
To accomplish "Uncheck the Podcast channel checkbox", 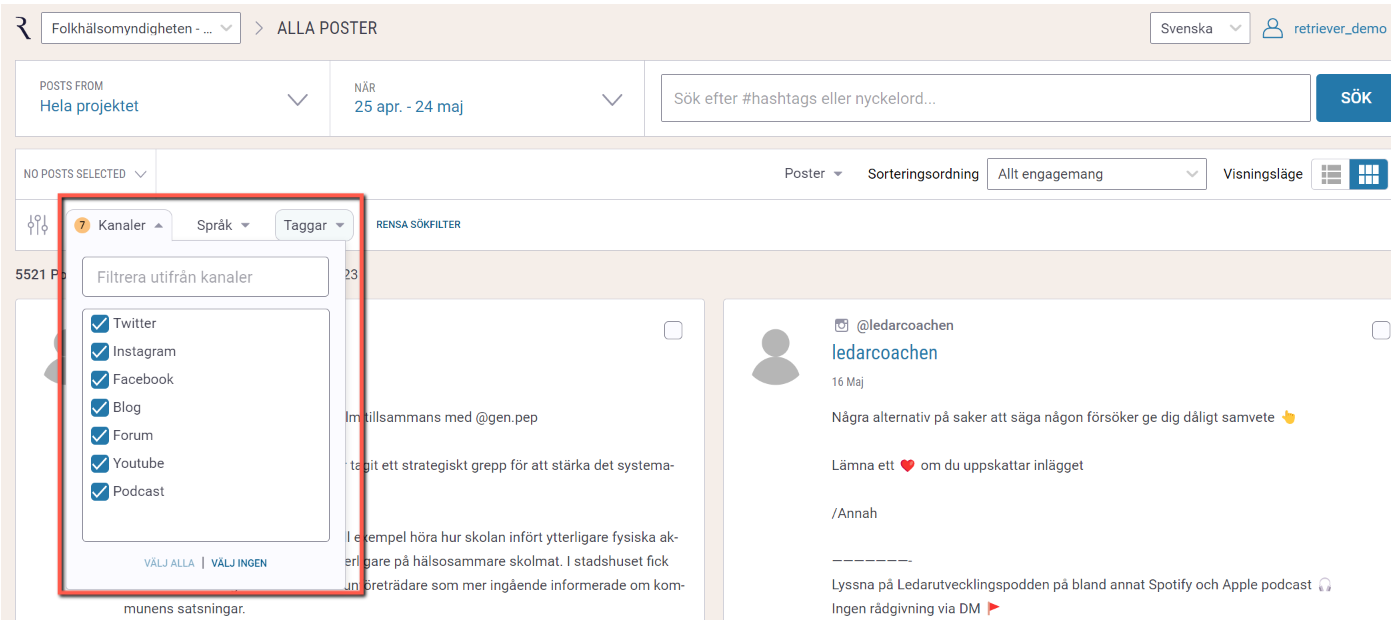I will tap(100, 491).
